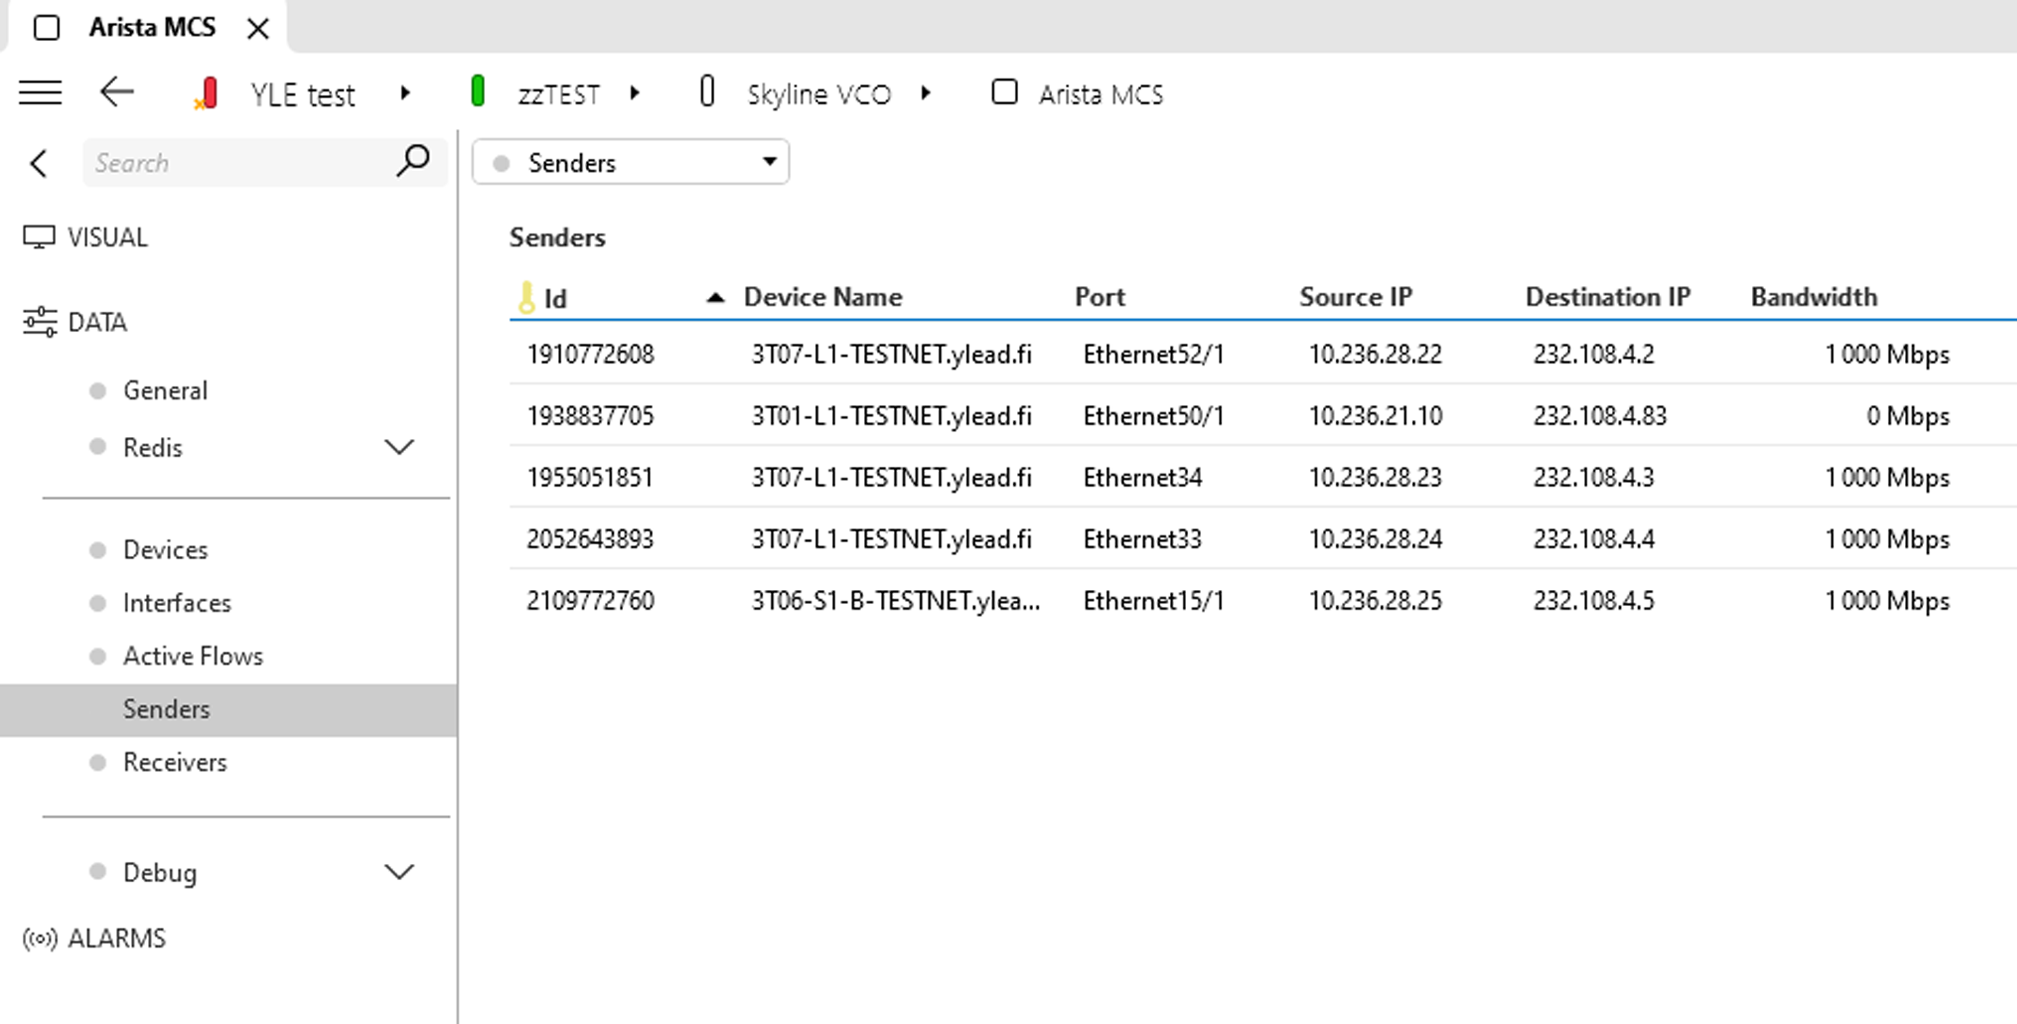The width and height of the screenshot is (2017, 1024).
Task: Collapse the side panel with the chevron
Action: [38, 163]
